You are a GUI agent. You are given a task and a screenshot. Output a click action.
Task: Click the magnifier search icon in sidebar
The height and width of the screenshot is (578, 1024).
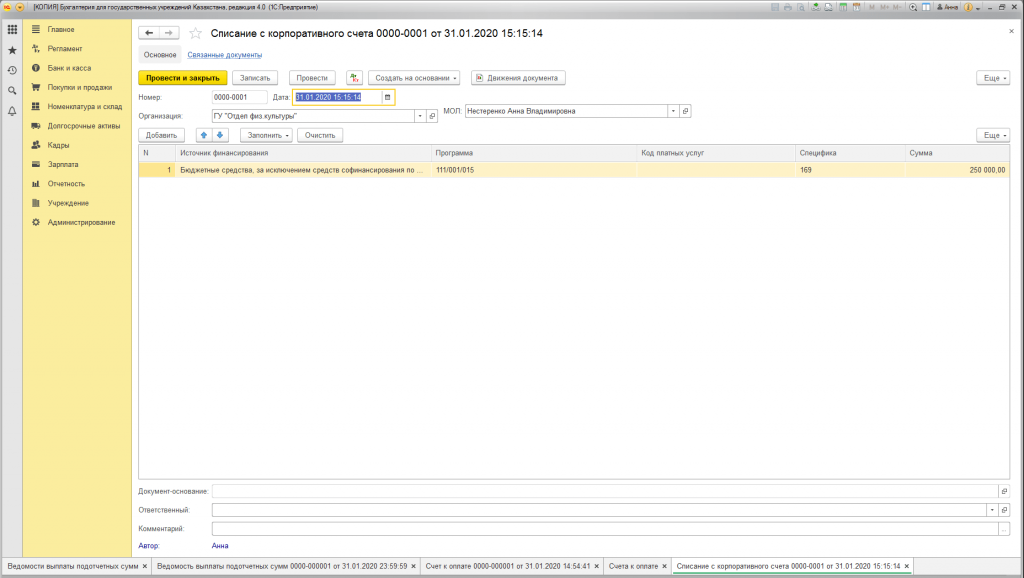click(12, 90)
